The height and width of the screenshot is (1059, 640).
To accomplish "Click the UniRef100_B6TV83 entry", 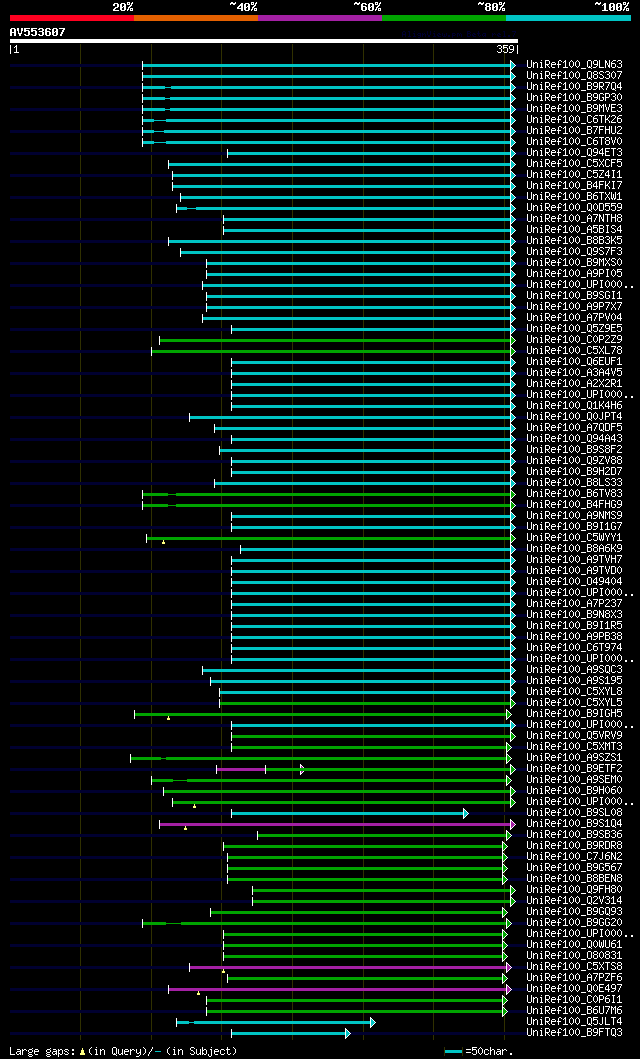I will (575, 493).
